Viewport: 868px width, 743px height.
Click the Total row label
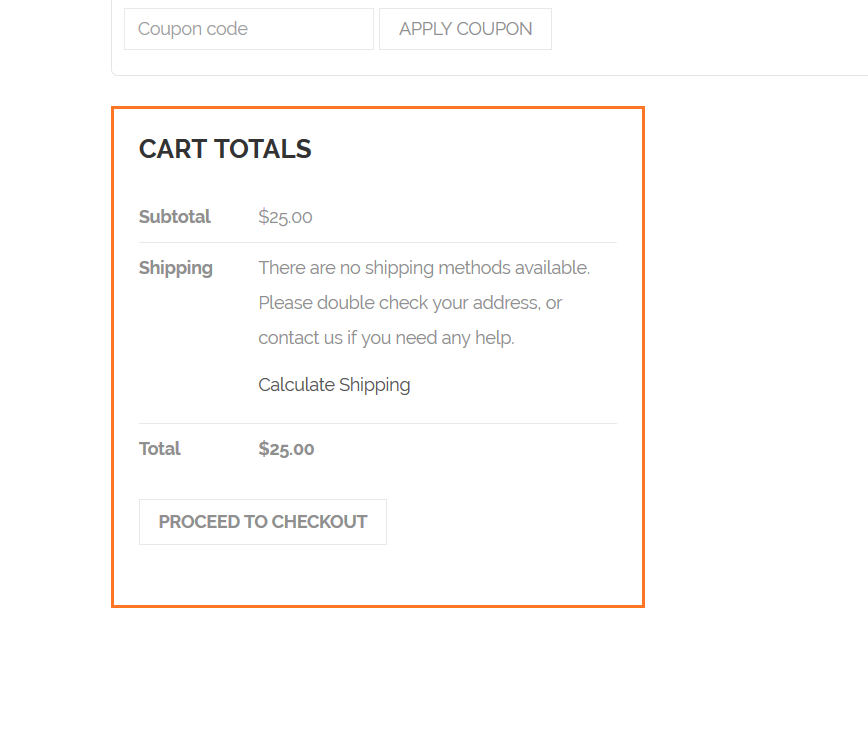point(160,449)
